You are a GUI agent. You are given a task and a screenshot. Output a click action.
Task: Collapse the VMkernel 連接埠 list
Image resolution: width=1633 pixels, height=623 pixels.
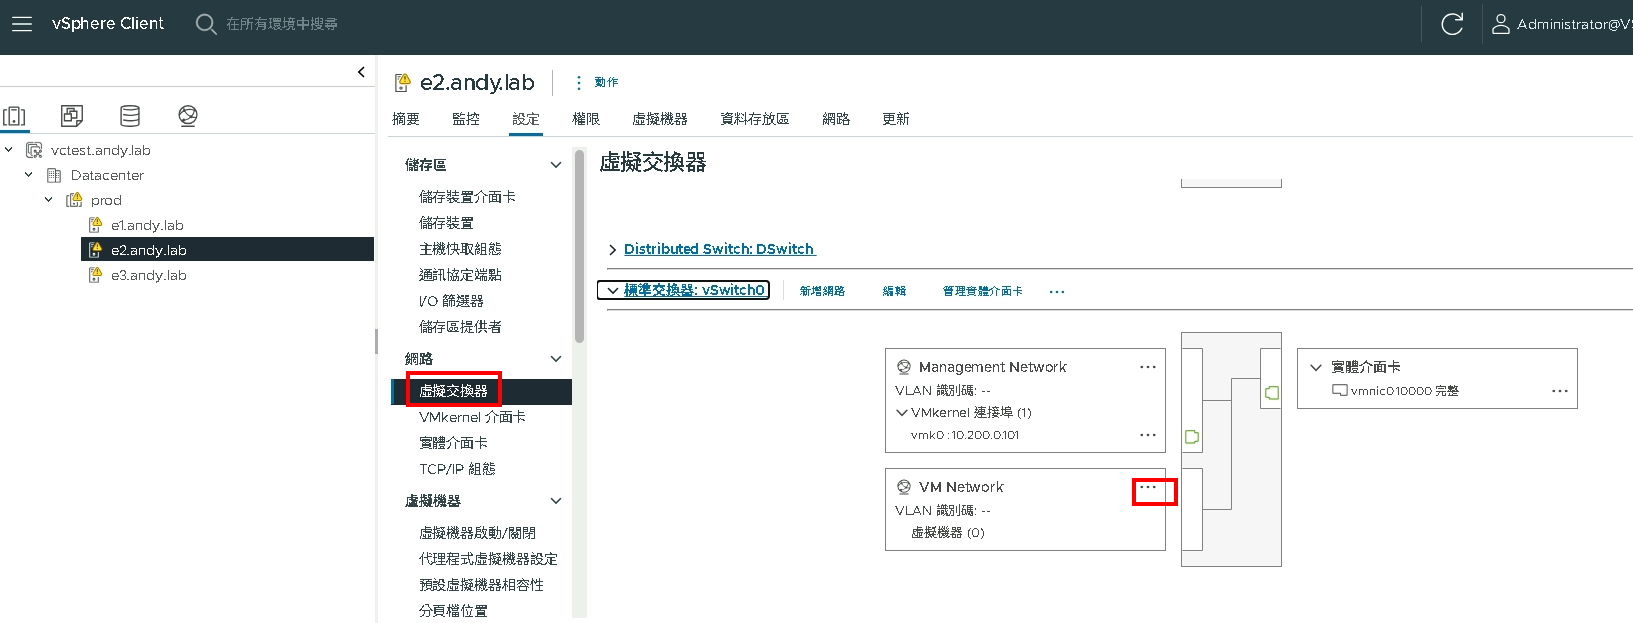tap(902, 412)
